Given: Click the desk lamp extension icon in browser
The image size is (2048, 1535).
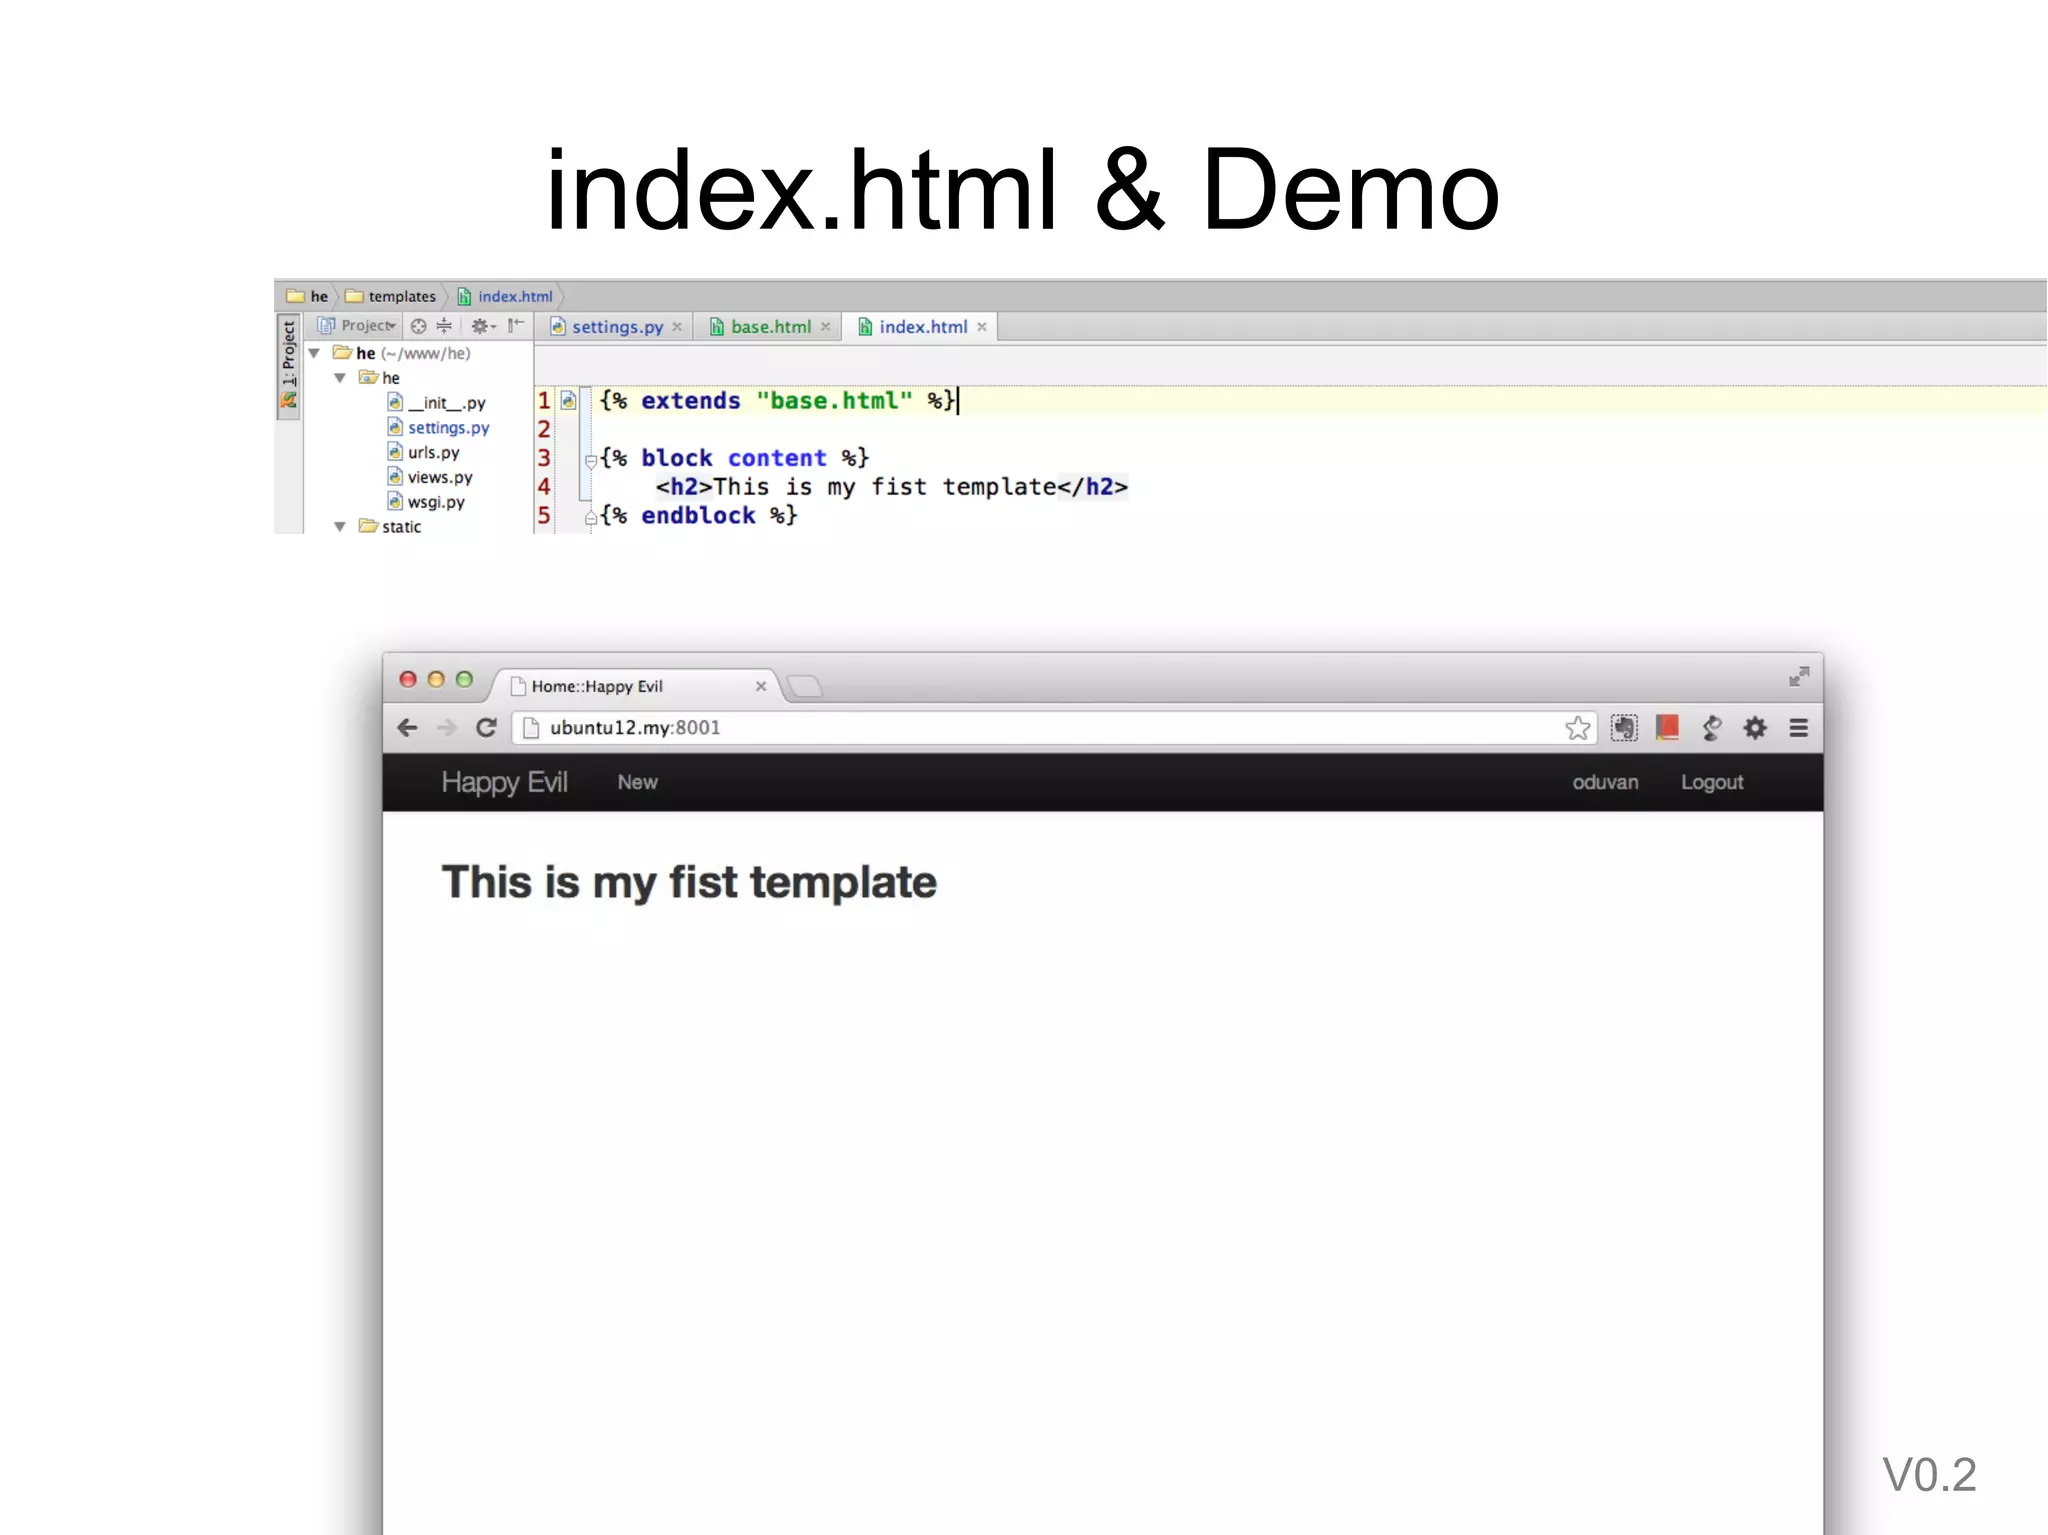Looking at the screenshot, I should click(1712, 728).
